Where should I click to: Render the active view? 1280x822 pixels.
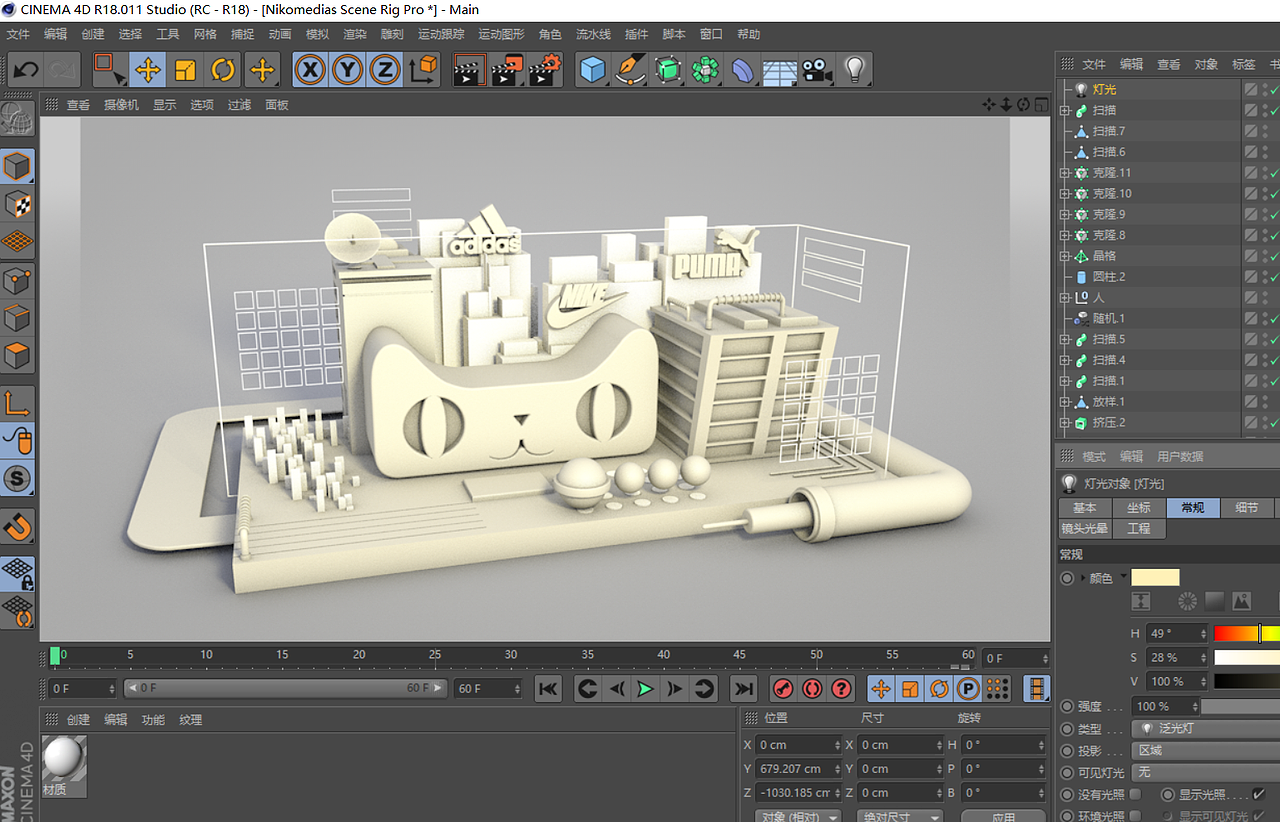click(469, 70)
